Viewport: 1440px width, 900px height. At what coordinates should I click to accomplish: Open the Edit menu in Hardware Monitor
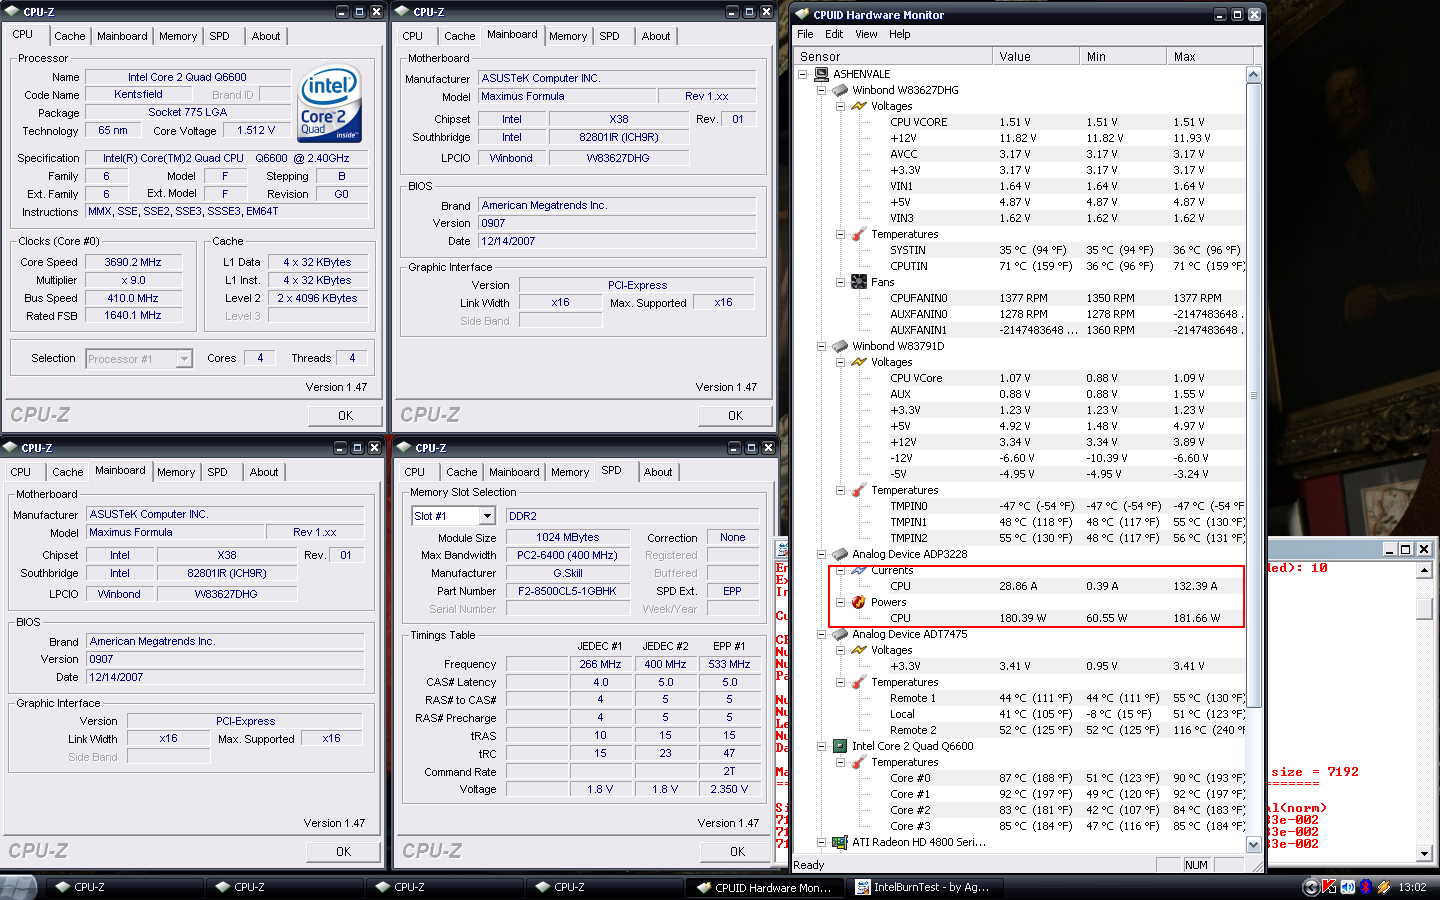[x=834, y=34]
